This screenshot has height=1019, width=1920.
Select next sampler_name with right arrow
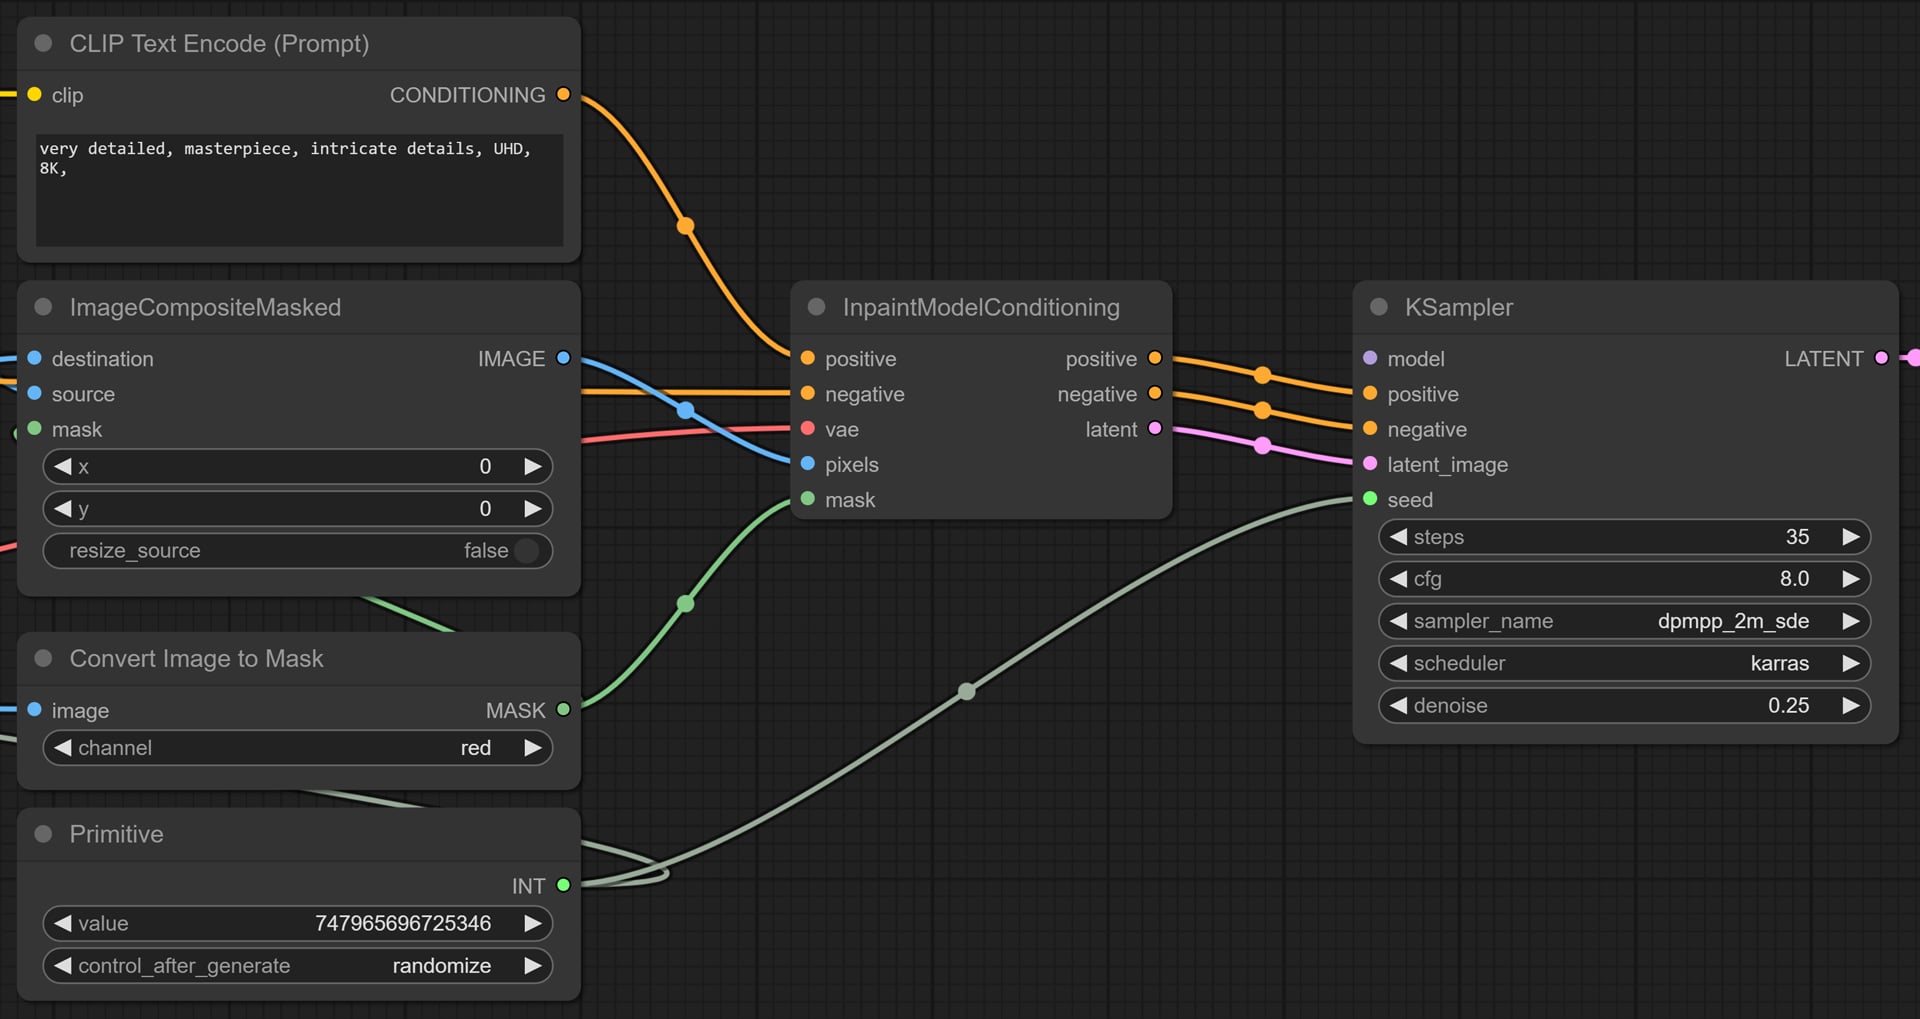coord(1851,621)
